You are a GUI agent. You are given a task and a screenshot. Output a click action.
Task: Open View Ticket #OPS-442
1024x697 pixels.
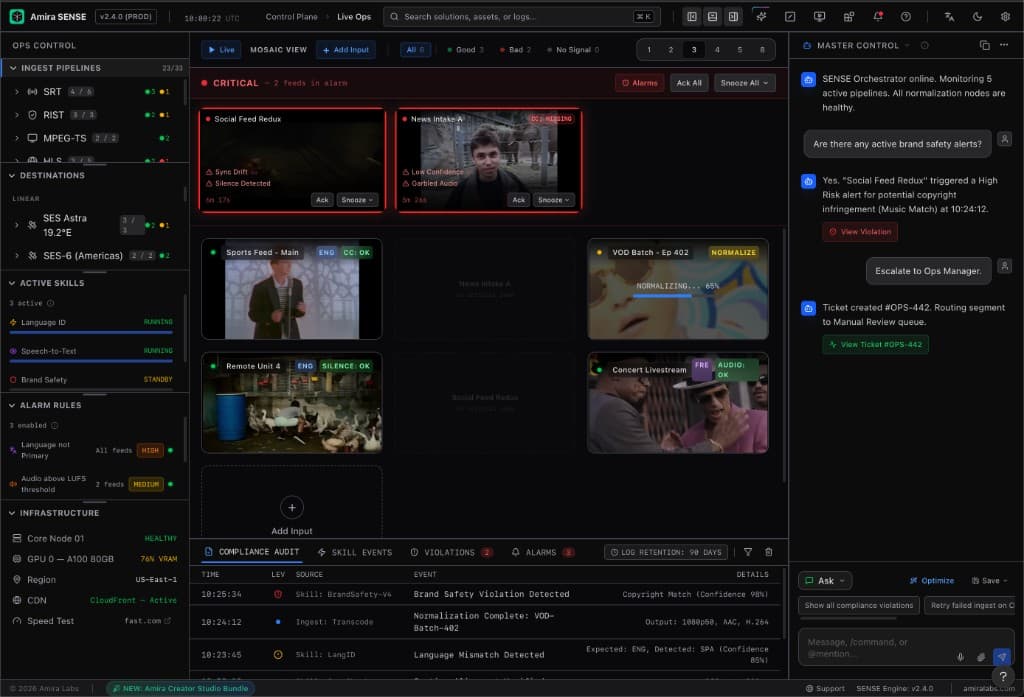(x=875, y=344)
